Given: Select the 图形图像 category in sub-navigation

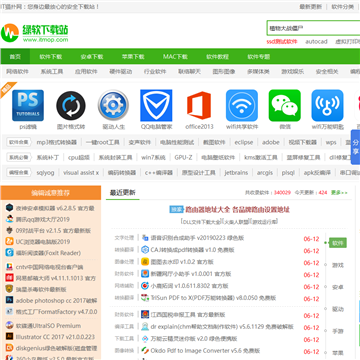Looking at the screenshot, I should click(224, 71).
